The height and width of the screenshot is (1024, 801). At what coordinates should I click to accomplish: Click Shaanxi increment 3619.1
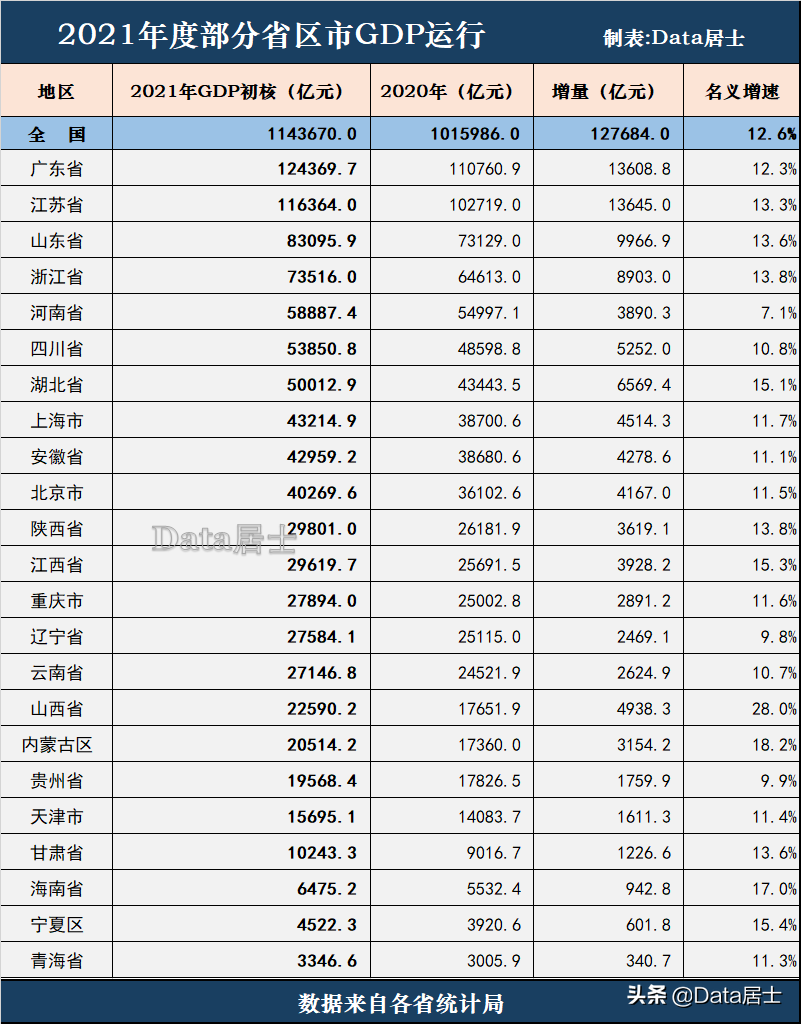pos(644,528)
